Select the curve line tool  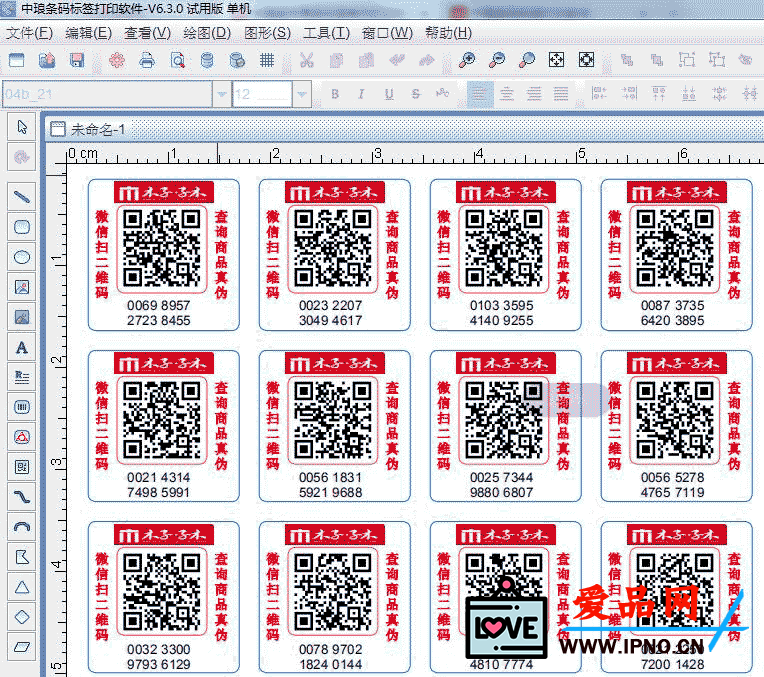pos(22,497)
